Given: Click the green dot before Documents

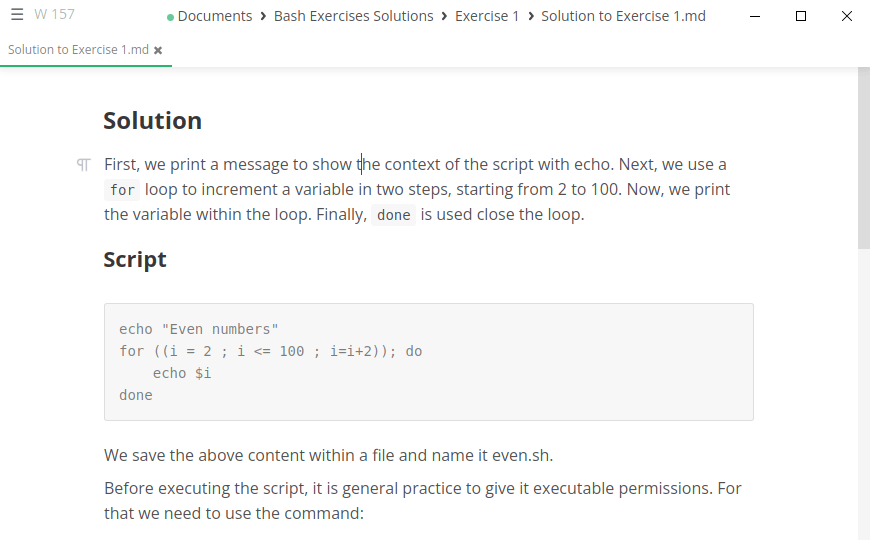Looking at the screenshot, I should click(x=170, y=17).
